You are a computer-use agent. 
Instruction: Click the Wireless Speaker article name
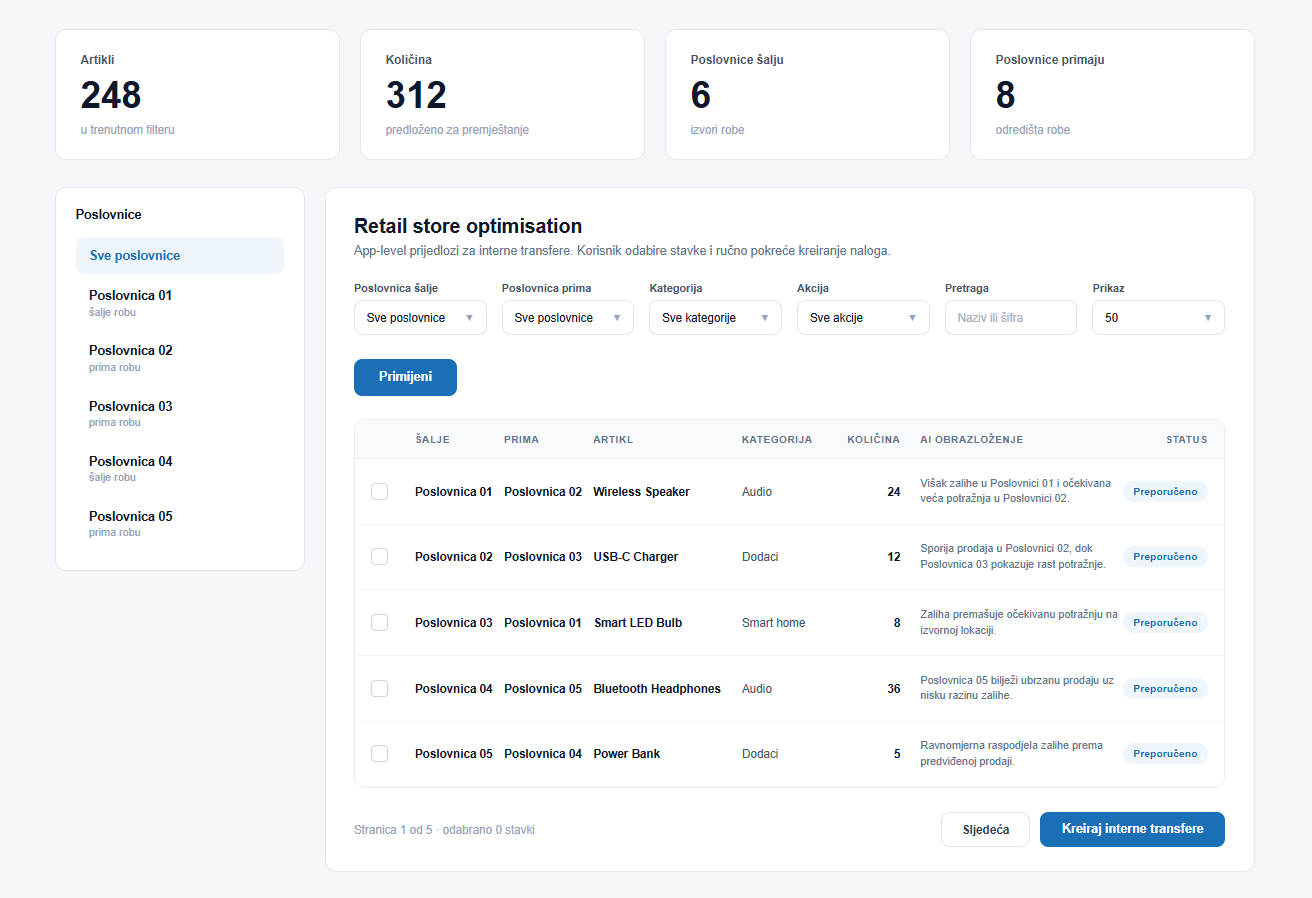tap(641, 491)
